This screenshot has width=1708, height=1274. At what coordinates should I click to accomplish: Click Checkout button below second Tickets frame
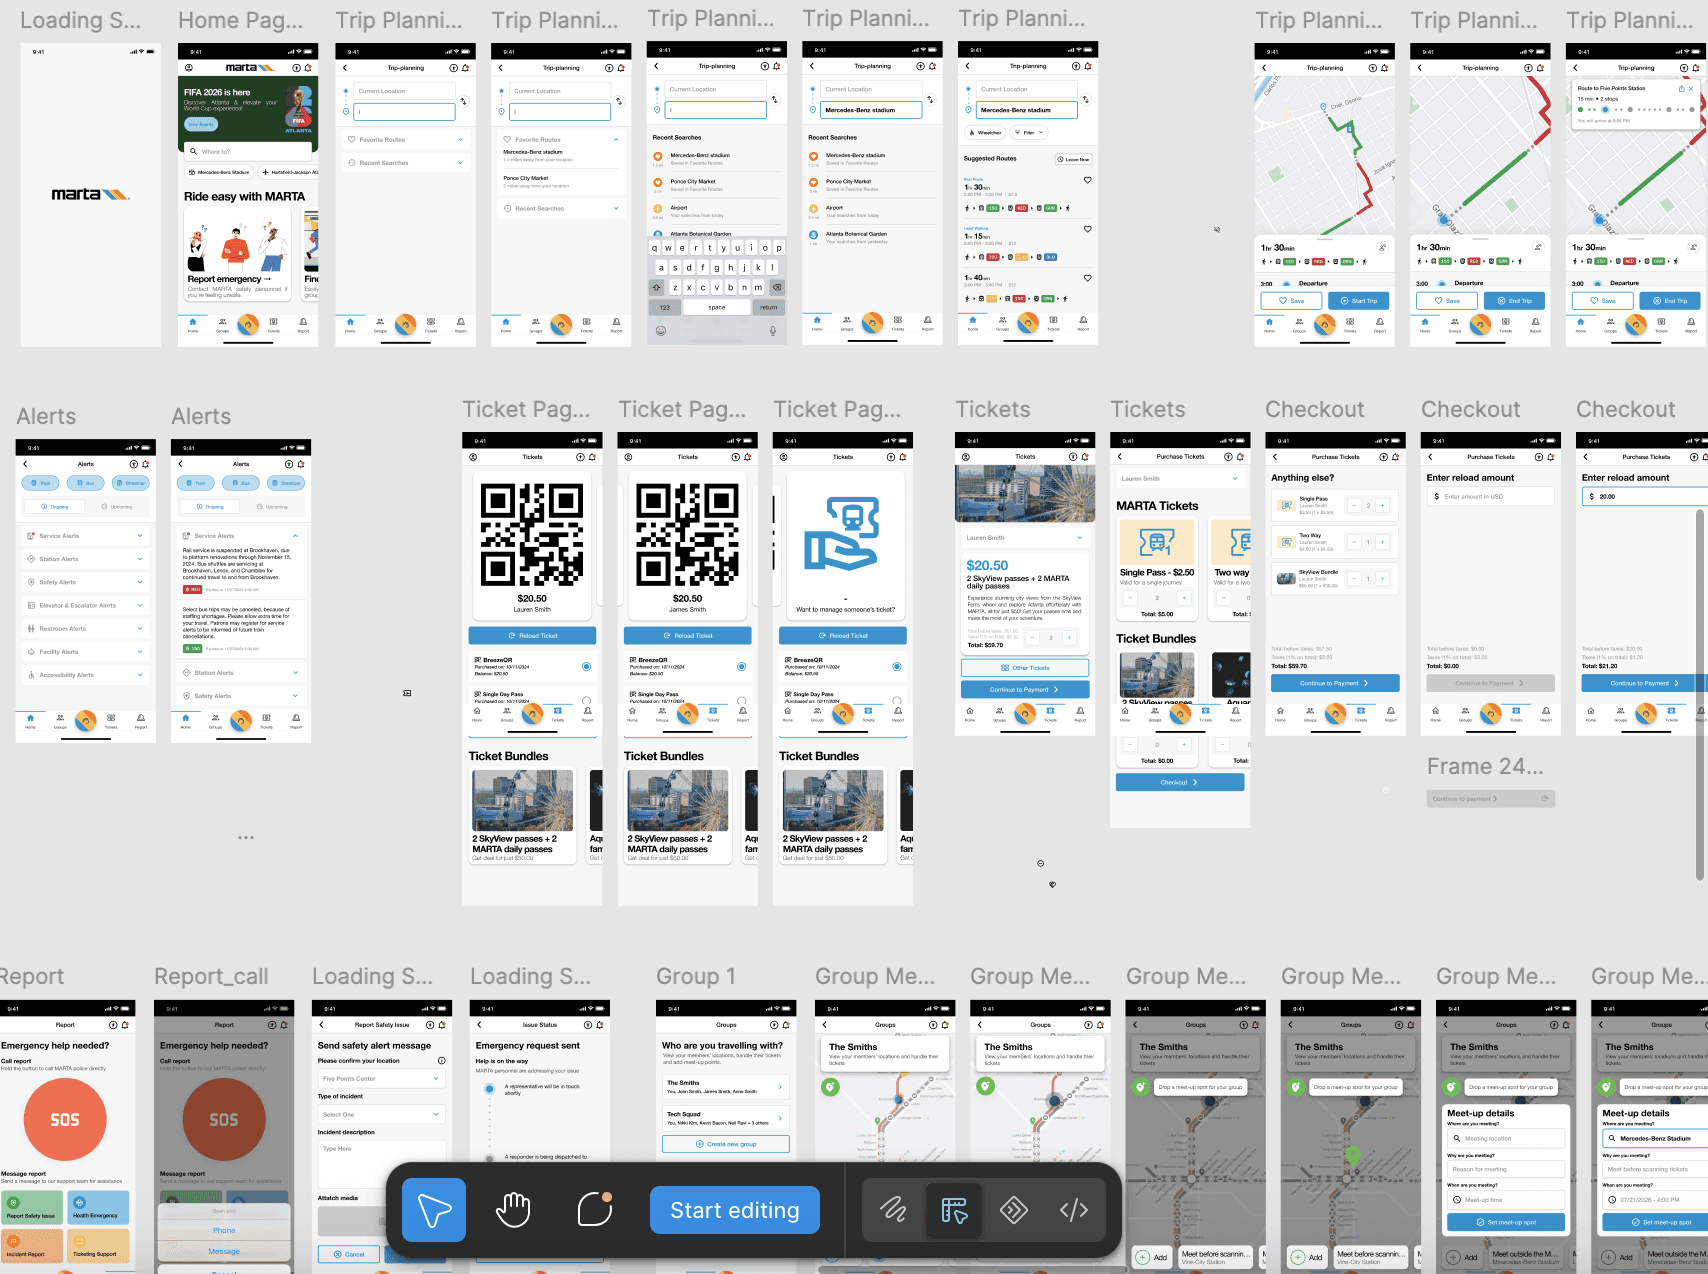click(x=1180, y=782)
